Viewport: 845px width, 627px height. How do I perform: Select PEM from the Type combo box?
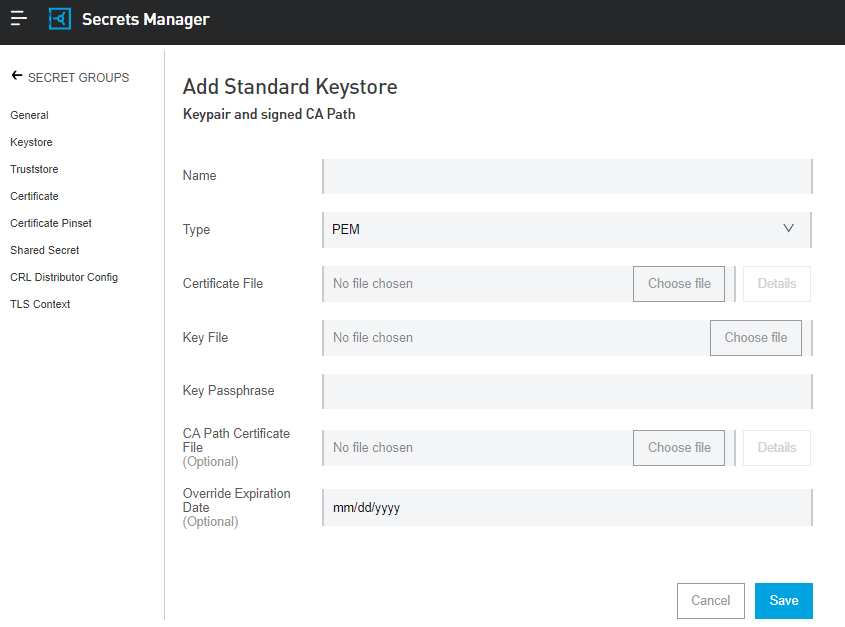click(566, 229)
